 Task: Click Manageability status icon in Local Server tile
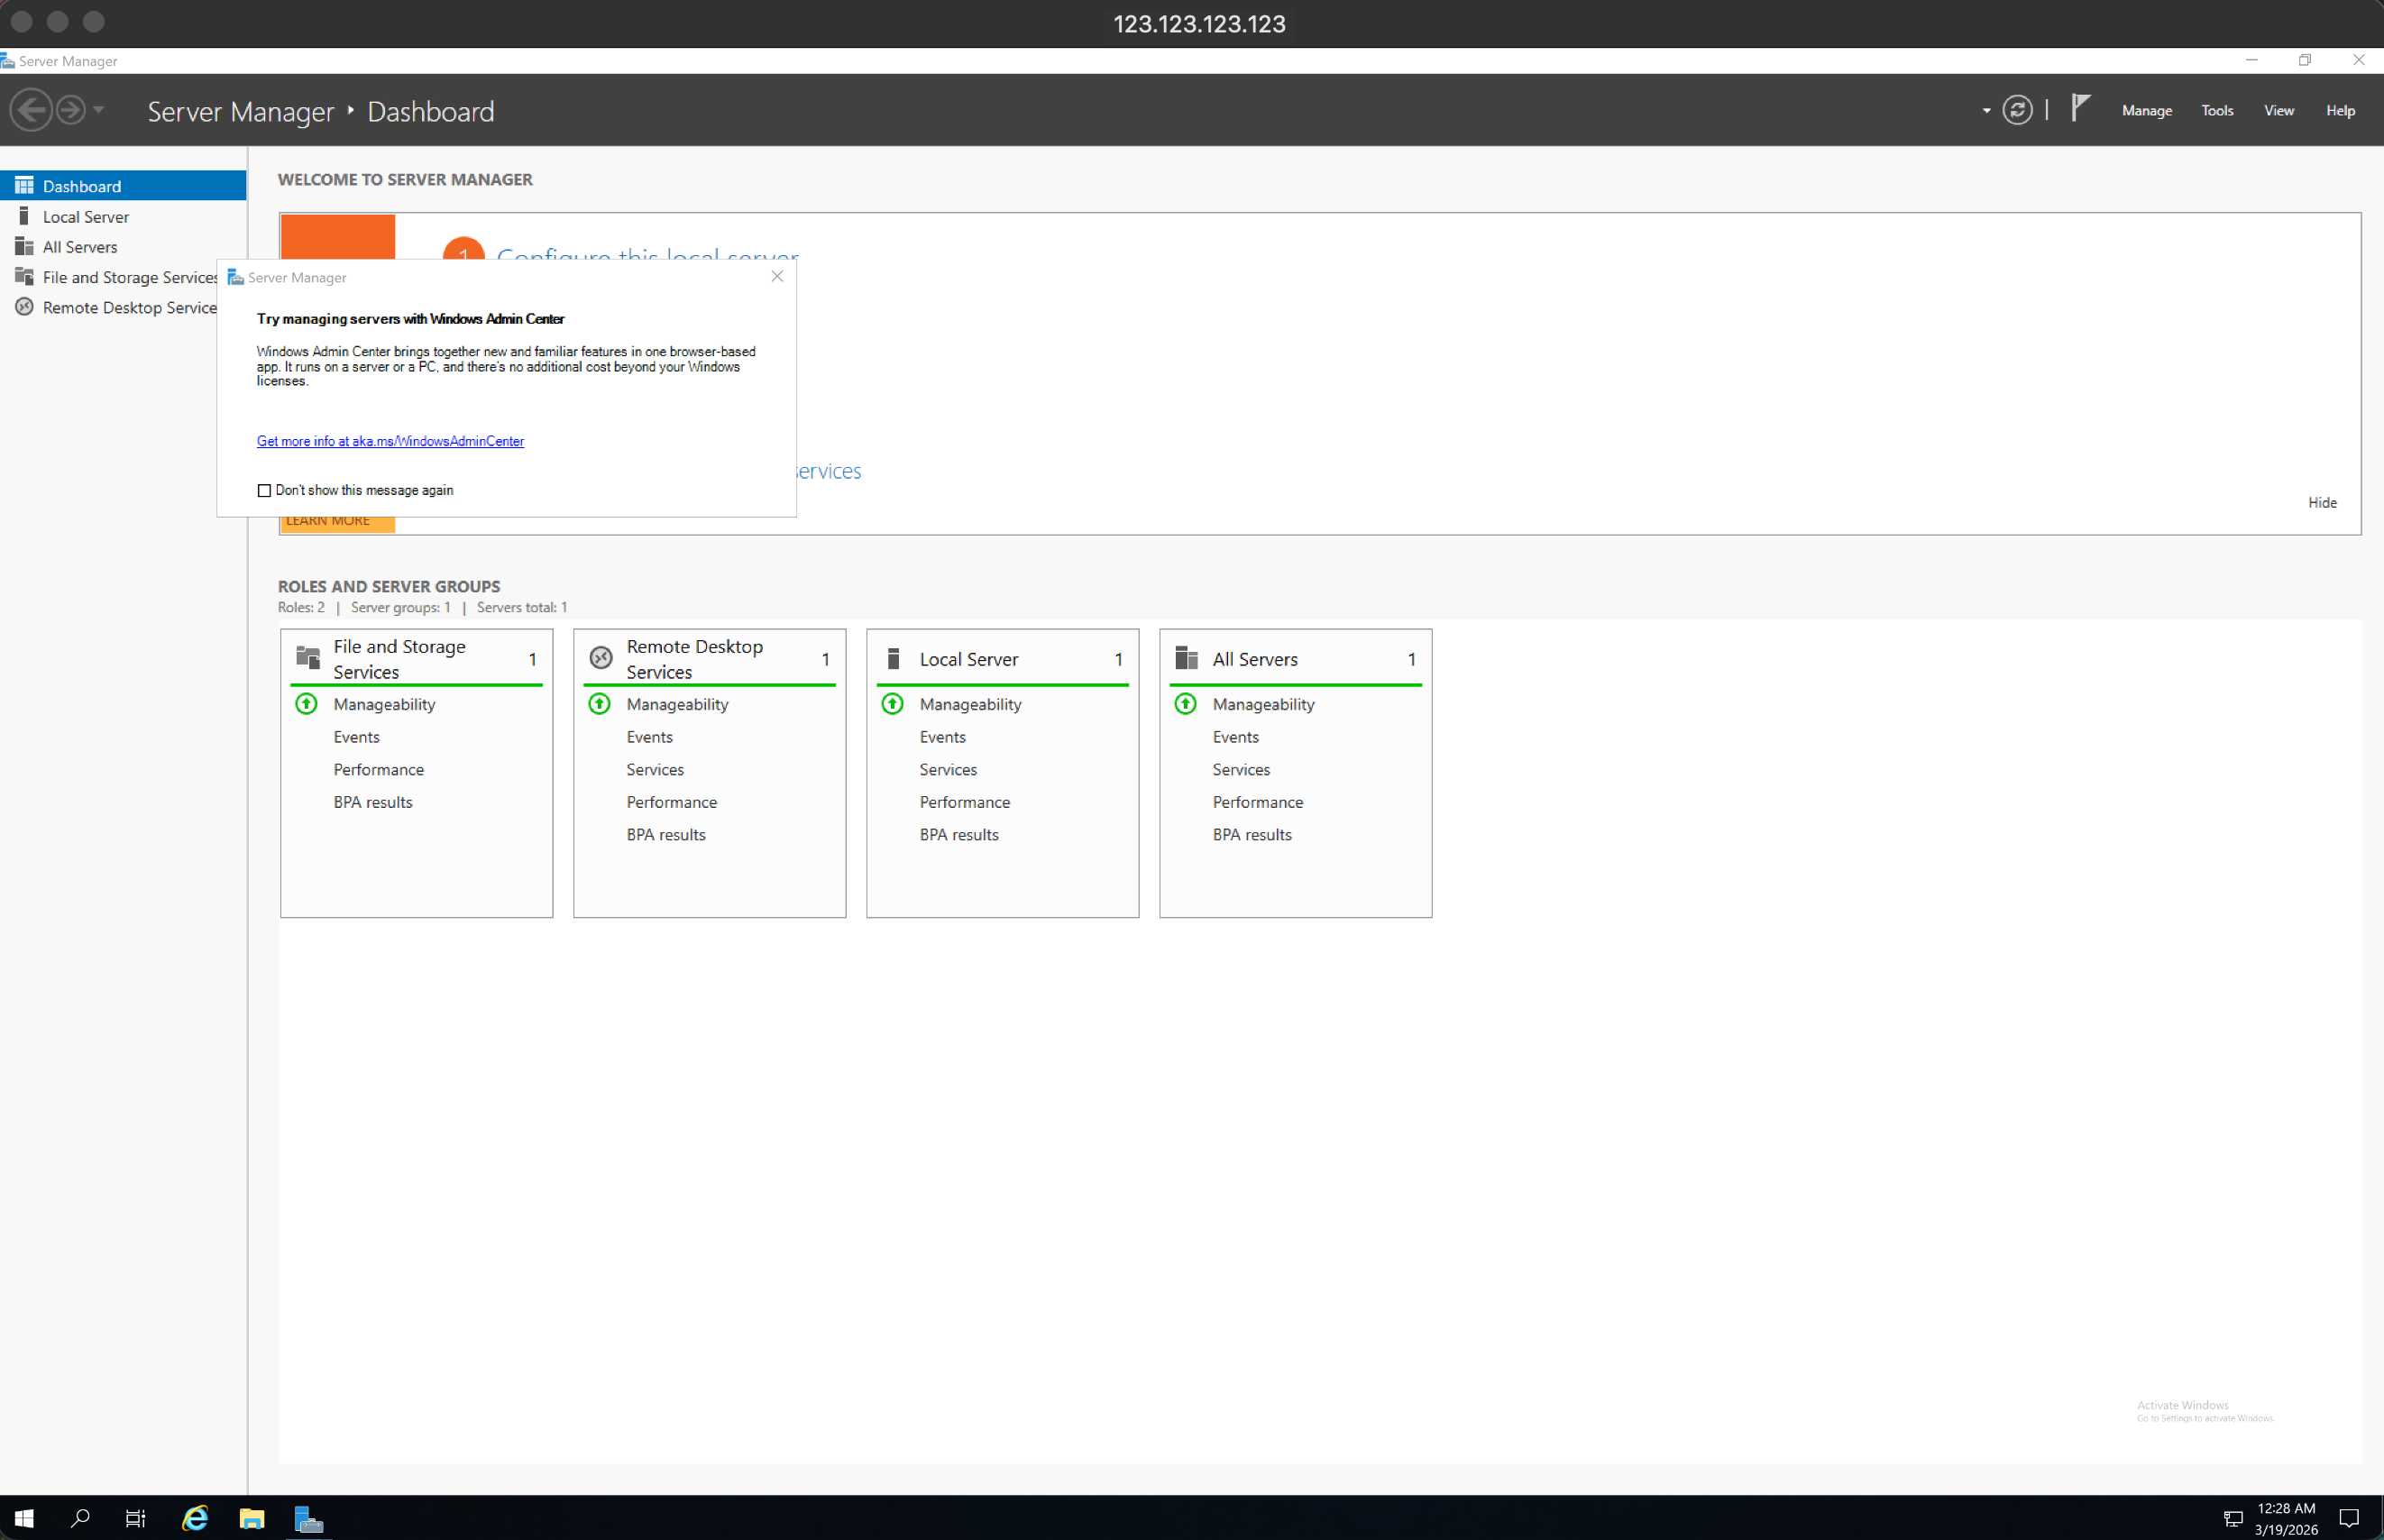click(893, 704)
